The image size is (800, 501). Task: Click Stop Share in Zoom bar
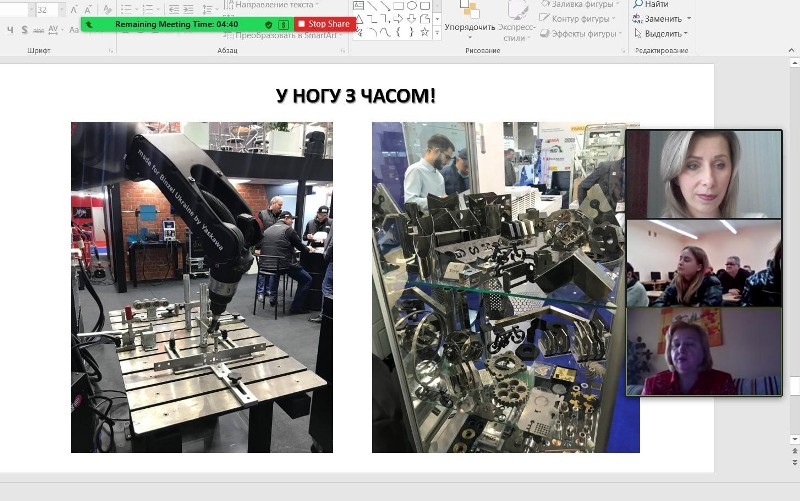coord(324,24)
